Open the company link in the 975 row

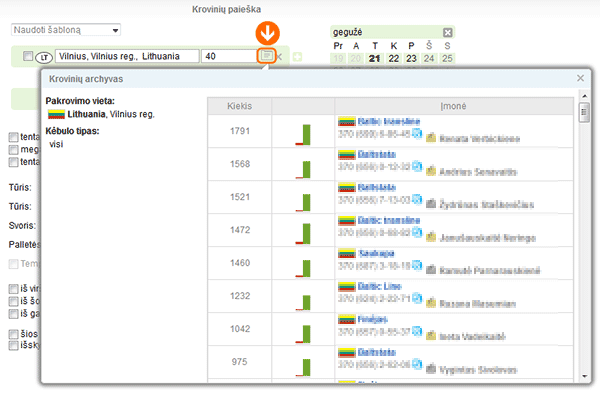(377, 352)
